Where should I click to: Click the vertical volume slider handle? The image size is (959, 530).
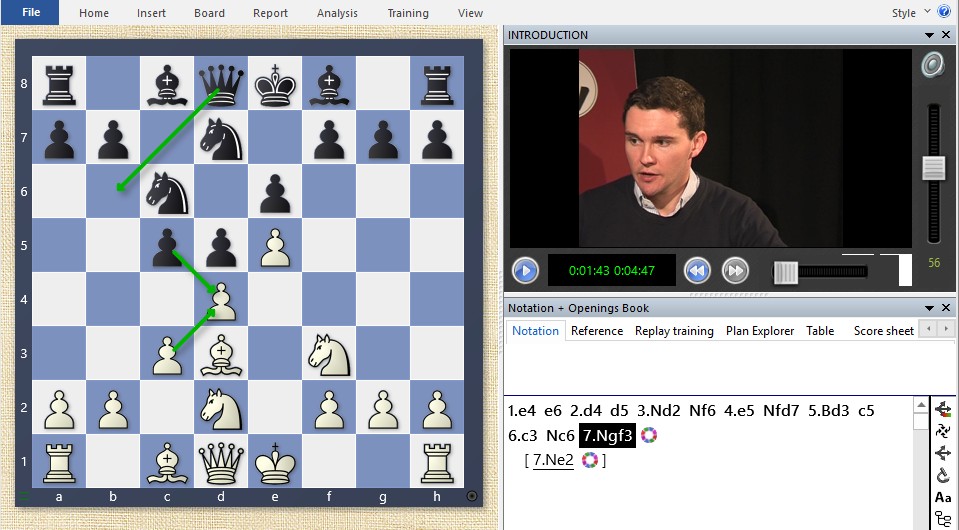point(934,168)
